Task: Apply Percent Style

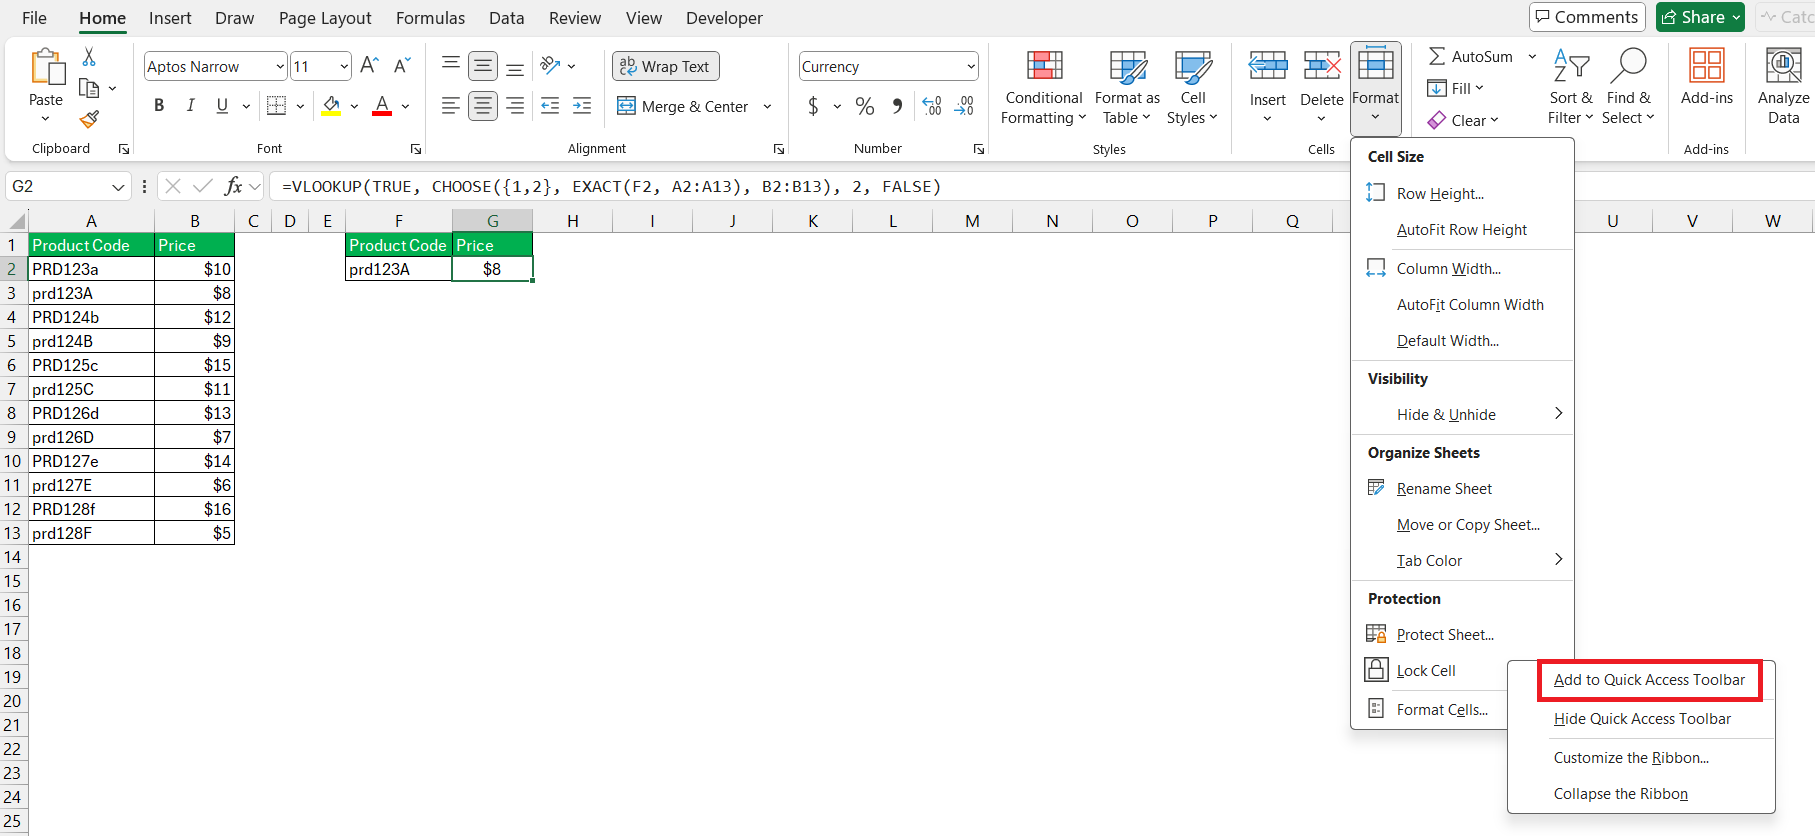Action: tap(865, 106)
